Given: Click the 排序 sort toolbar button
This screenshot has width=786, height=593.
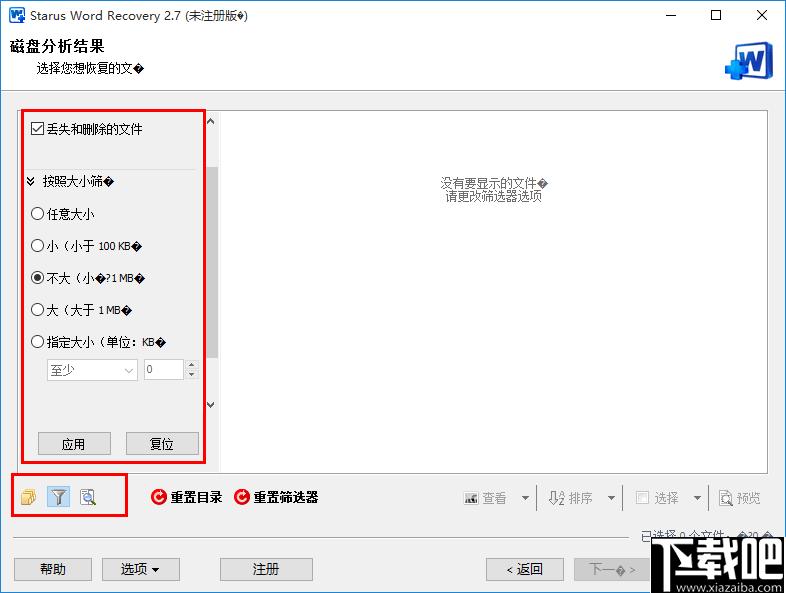Looking at the screenshot, I should click(x=570, y=498).
